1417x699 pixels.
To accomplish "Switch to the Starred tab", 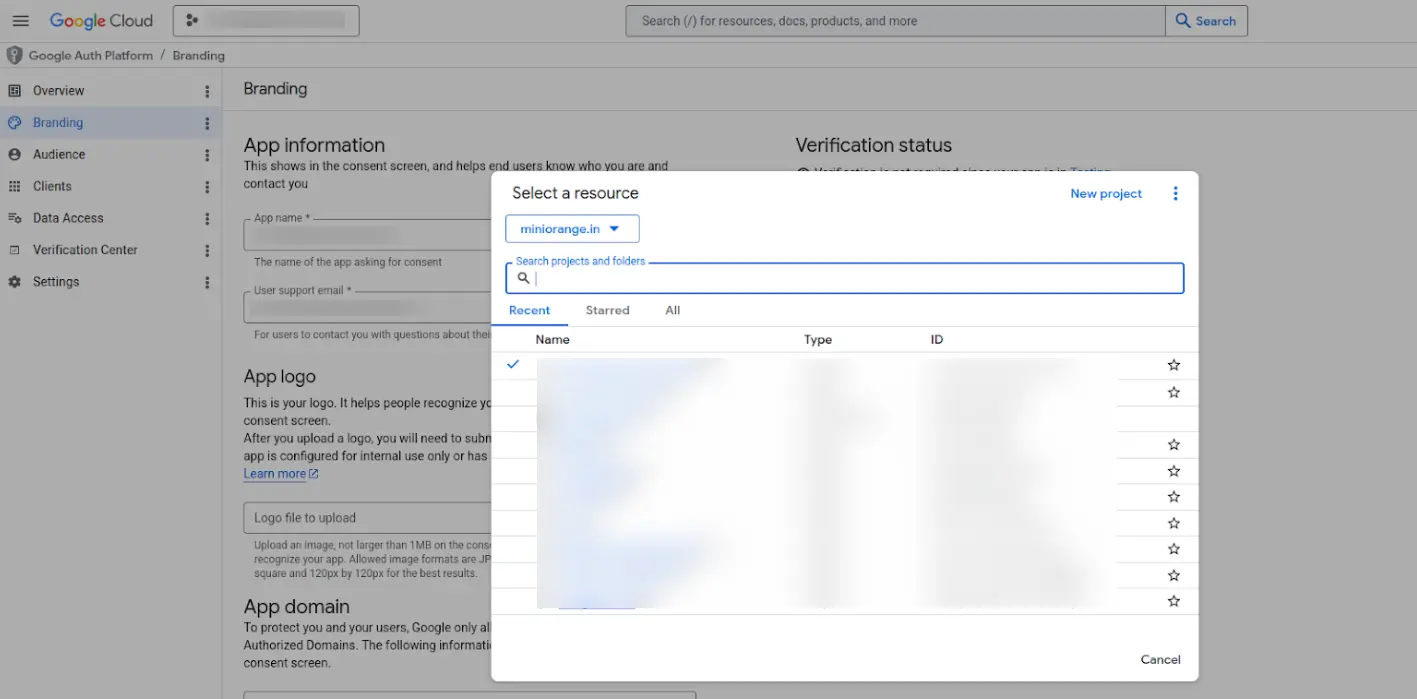I will [607, 311].
